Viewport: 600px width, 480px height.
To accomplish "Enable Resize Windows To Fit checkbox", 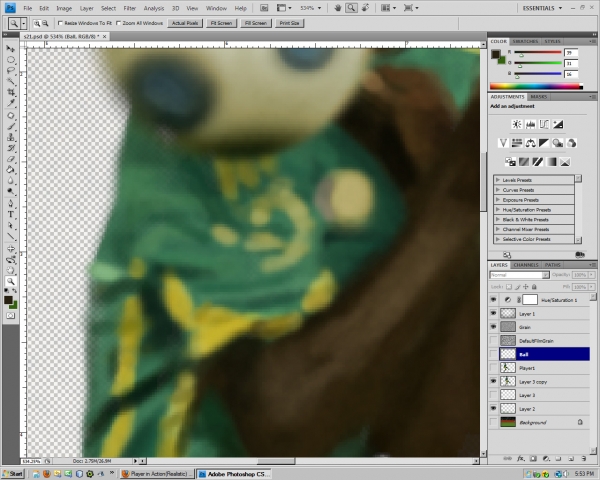I will [60, 23].
